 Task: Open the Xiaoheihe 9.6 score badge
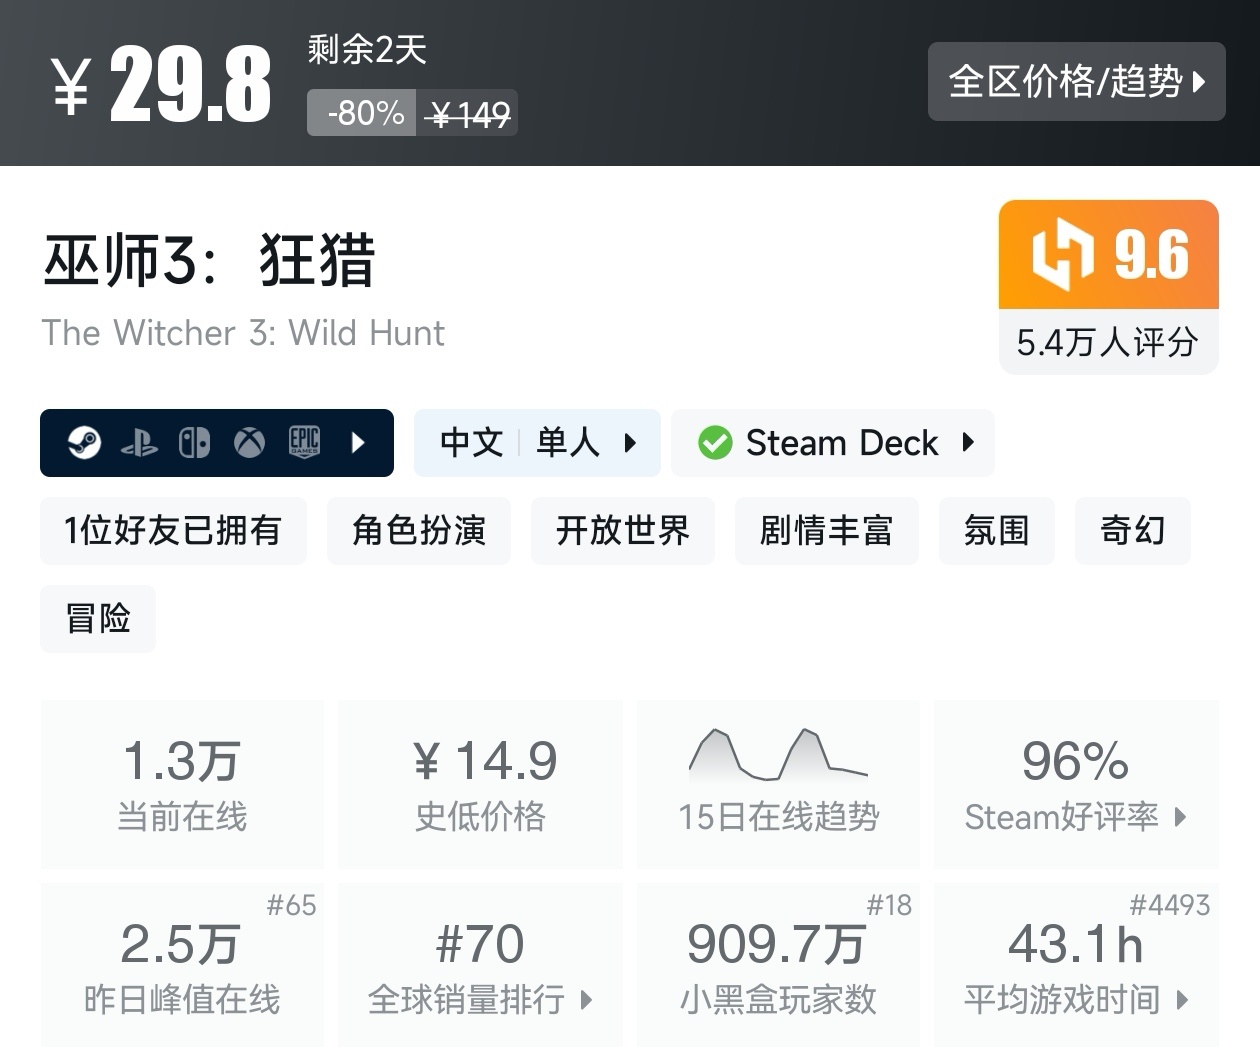tap(1108, 255)
